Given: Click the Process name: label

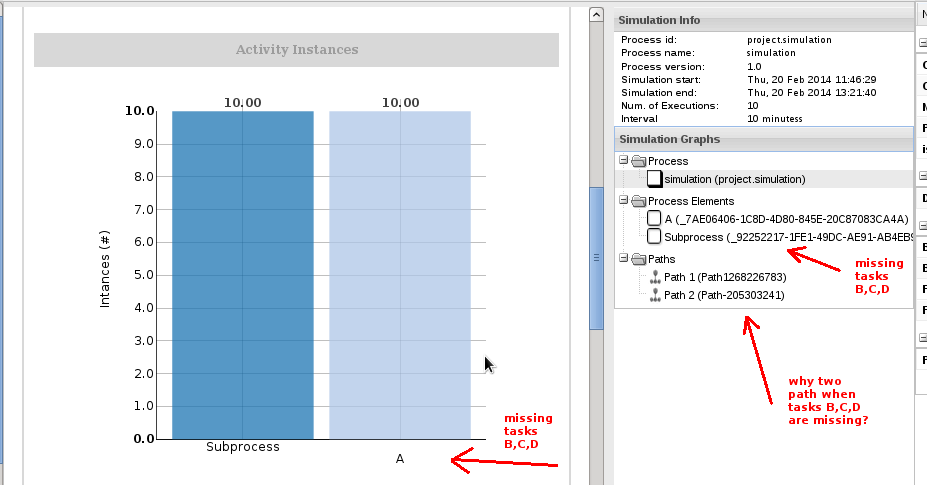Looking at the screenshot, I should (658, 53).
